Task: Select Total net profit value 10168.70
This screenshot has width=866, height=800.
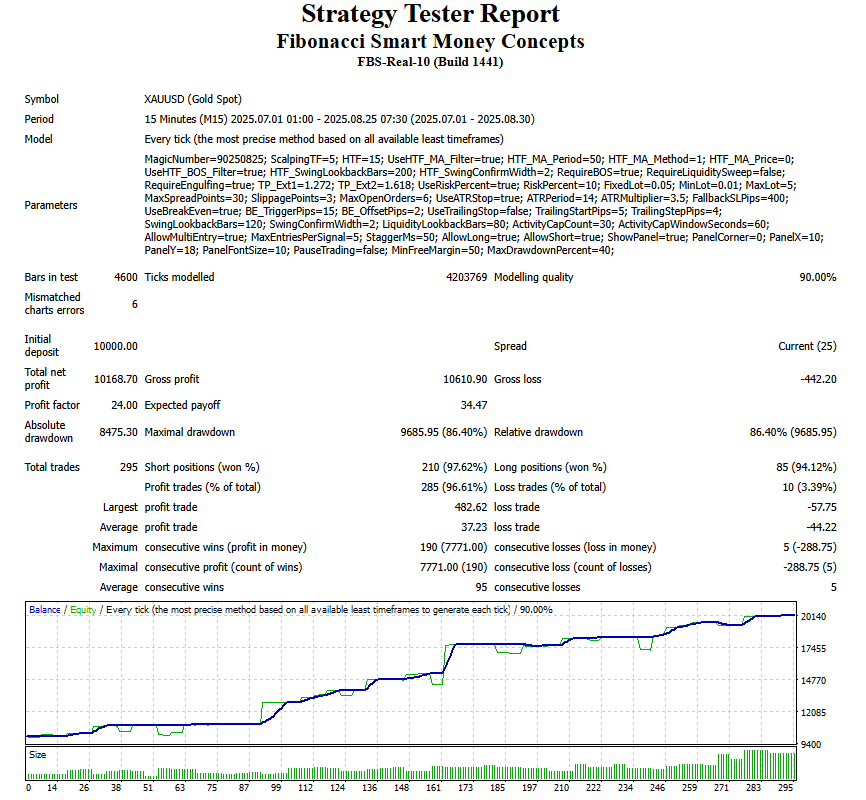Action: (115, 380)
